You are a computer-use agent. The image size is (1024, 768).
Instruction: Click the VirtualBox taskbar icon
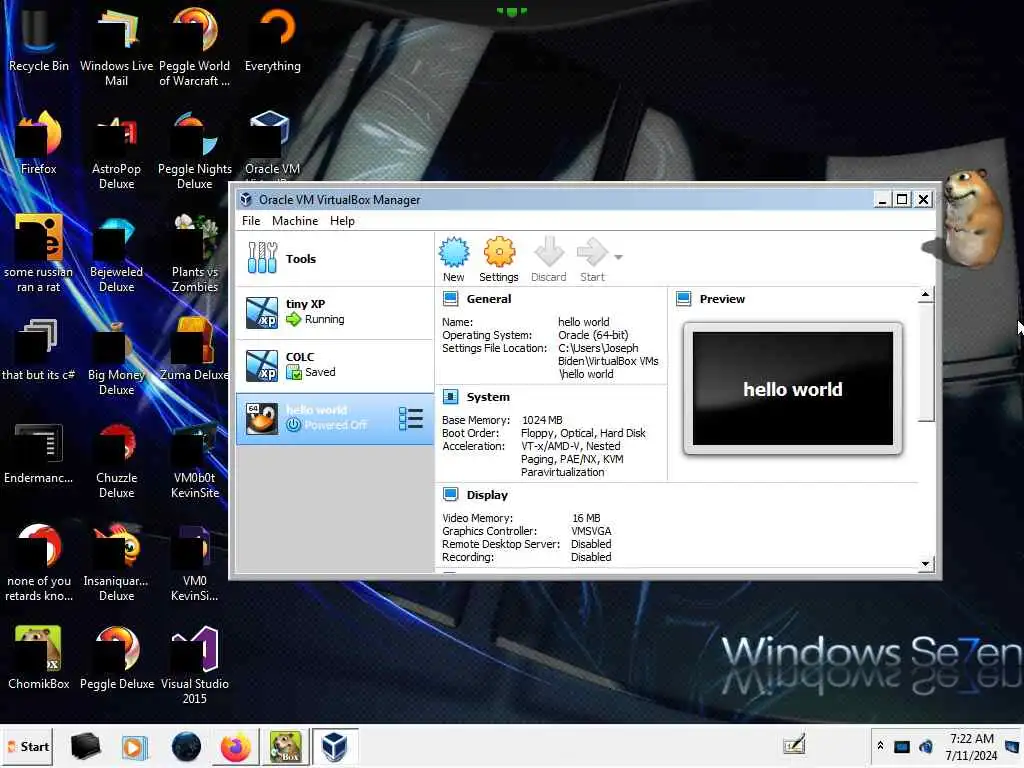(334, 746)
